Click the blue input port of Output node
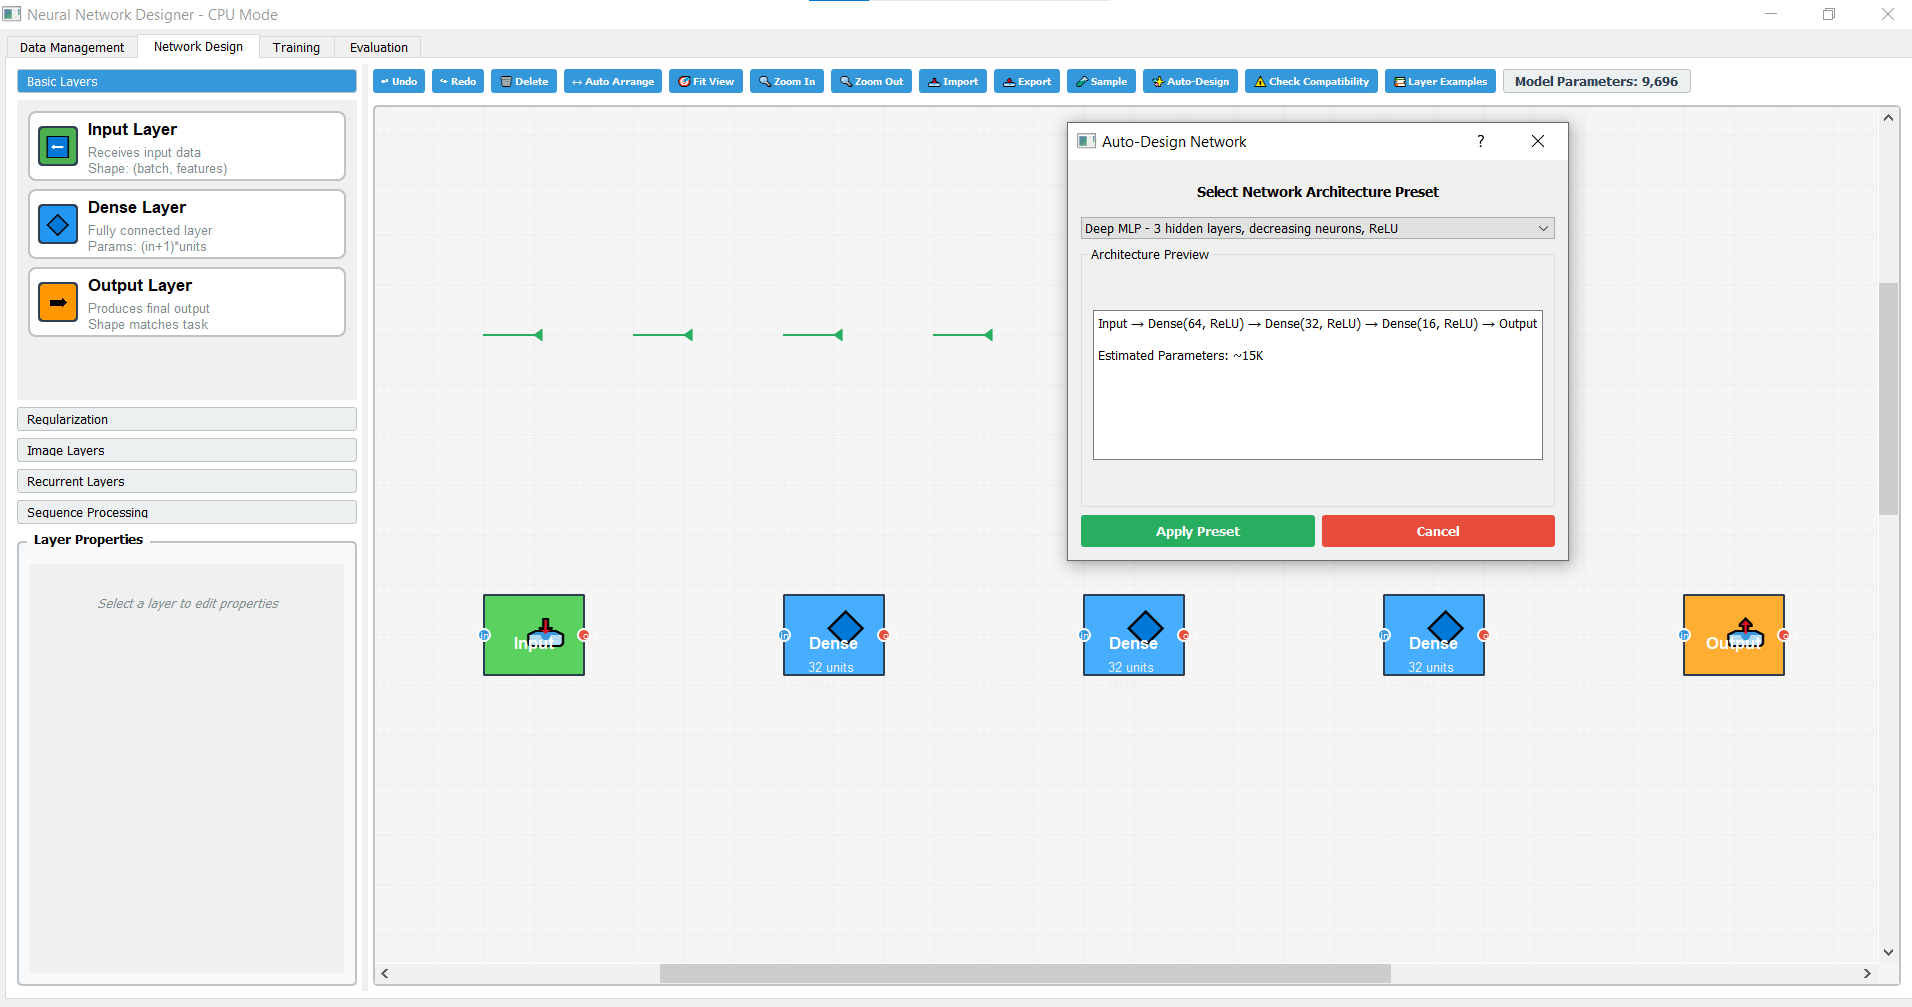 coord(1684,635)
